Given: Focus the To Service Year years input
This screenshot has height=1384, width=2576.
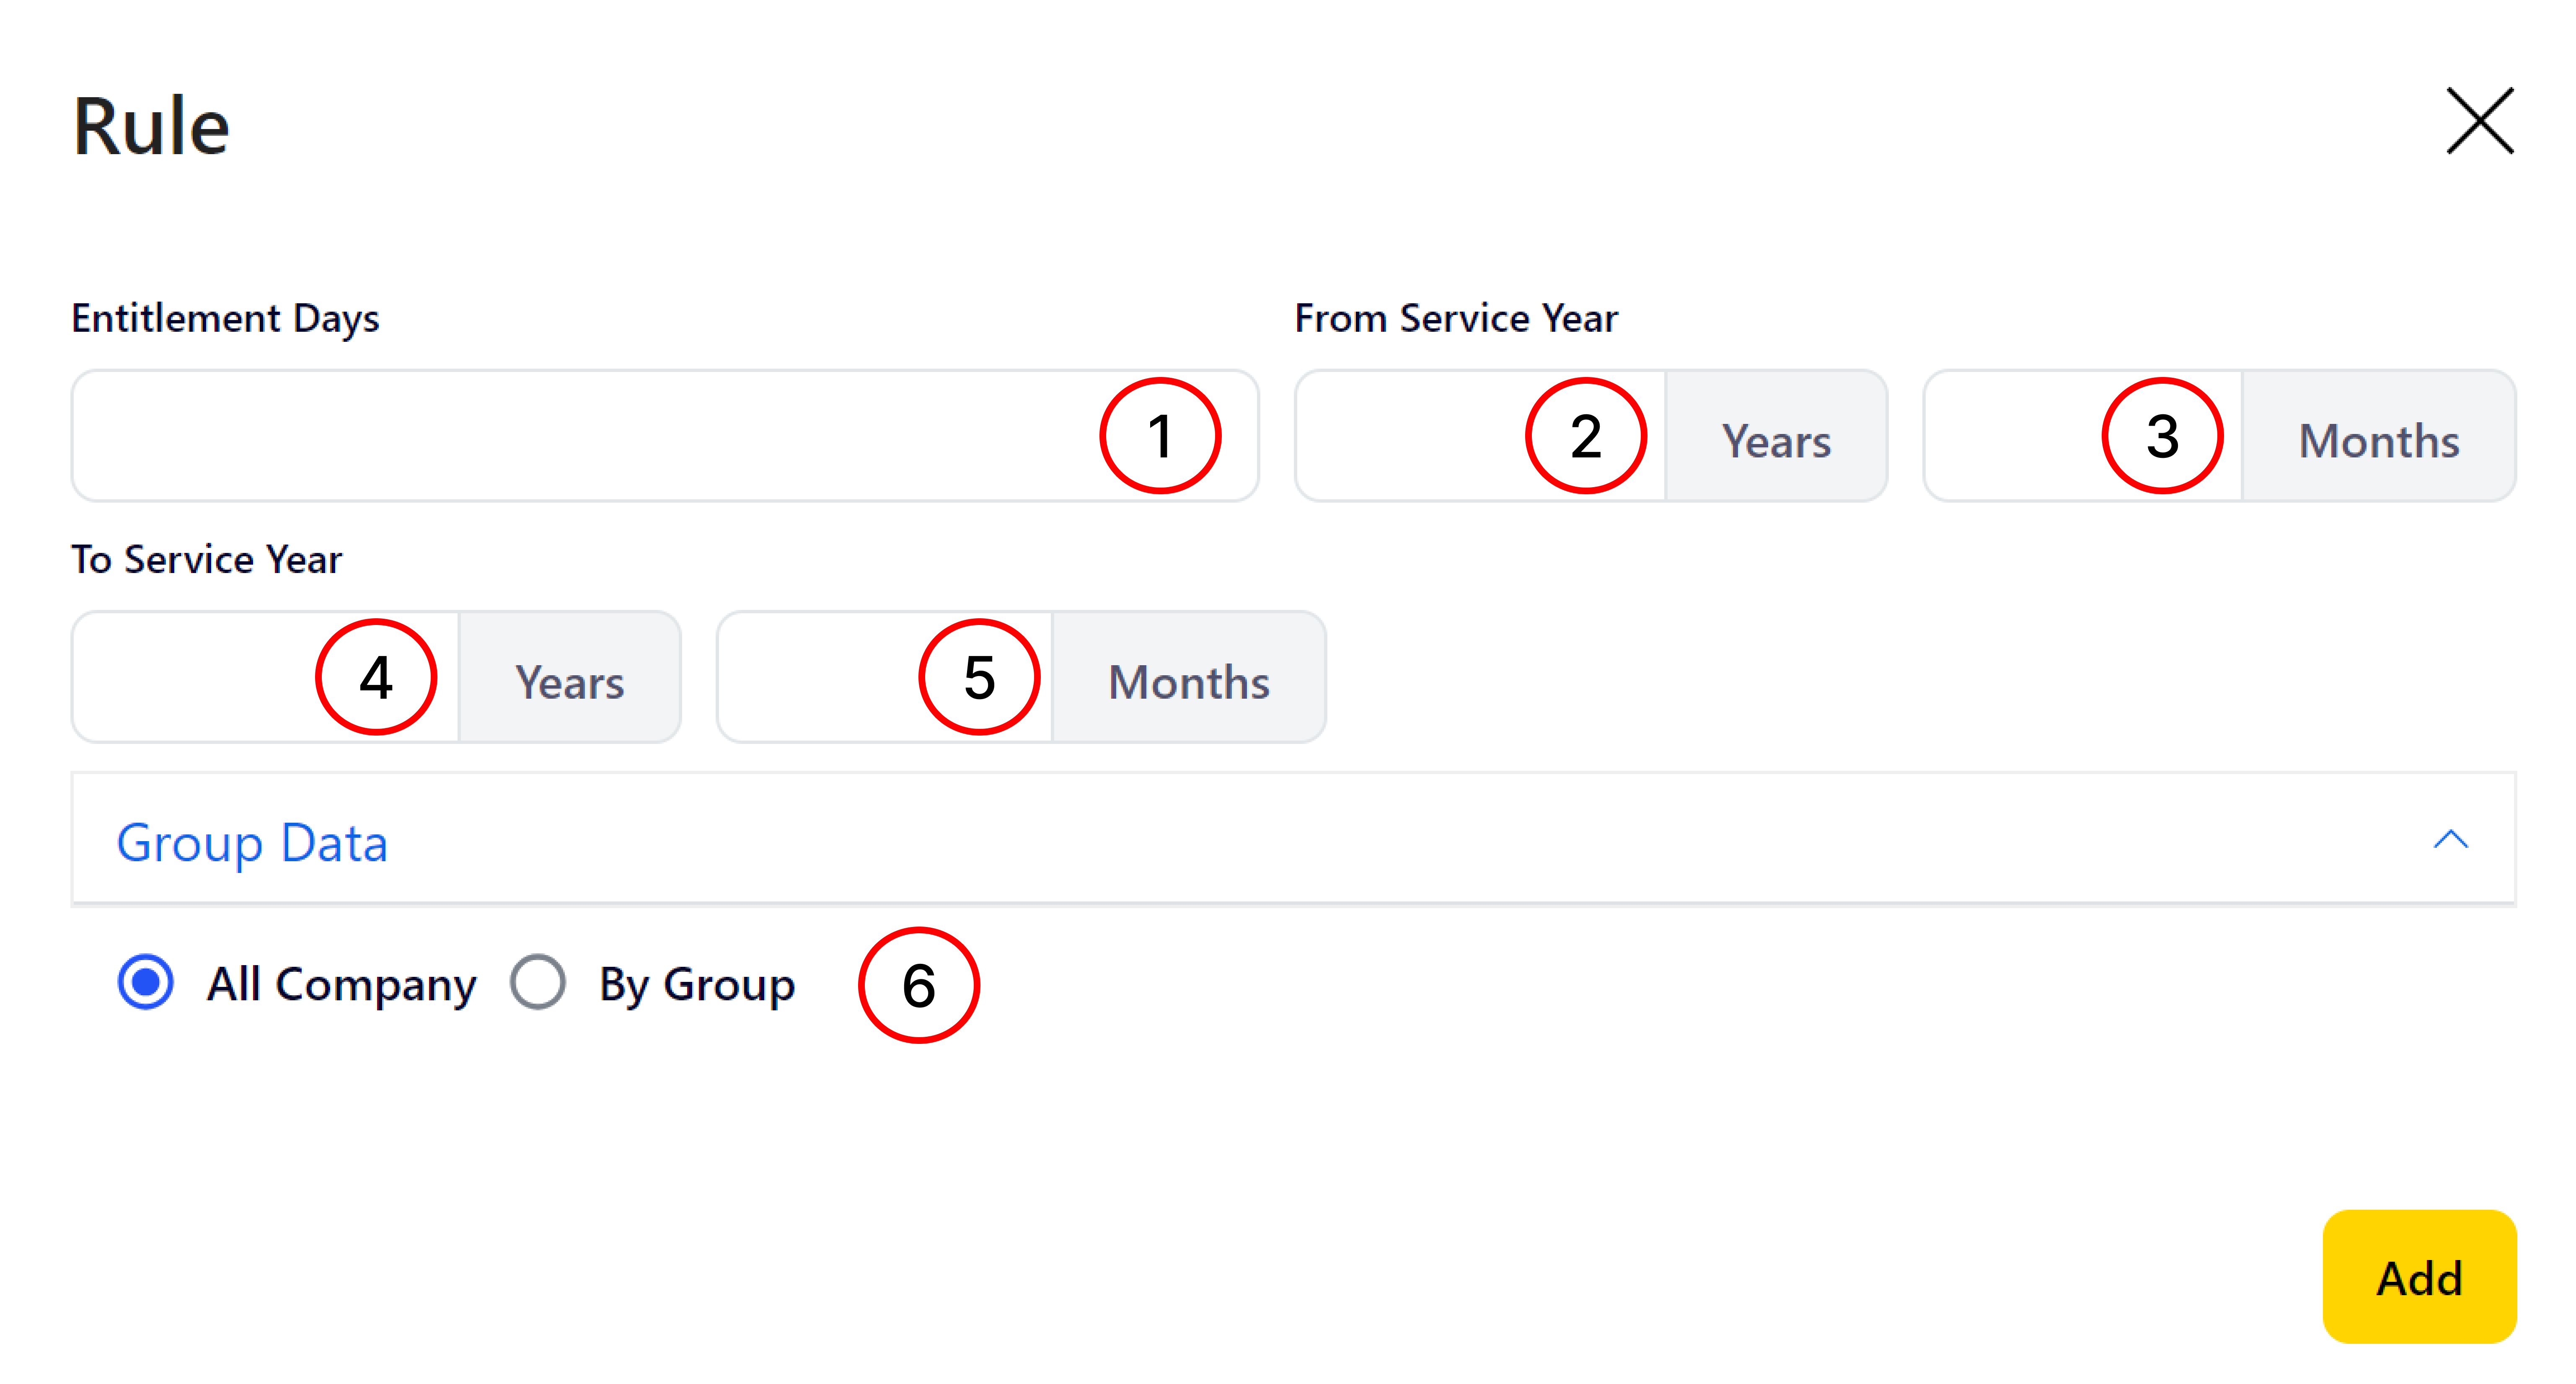Looking at the screenshot, I should point(266,677).
